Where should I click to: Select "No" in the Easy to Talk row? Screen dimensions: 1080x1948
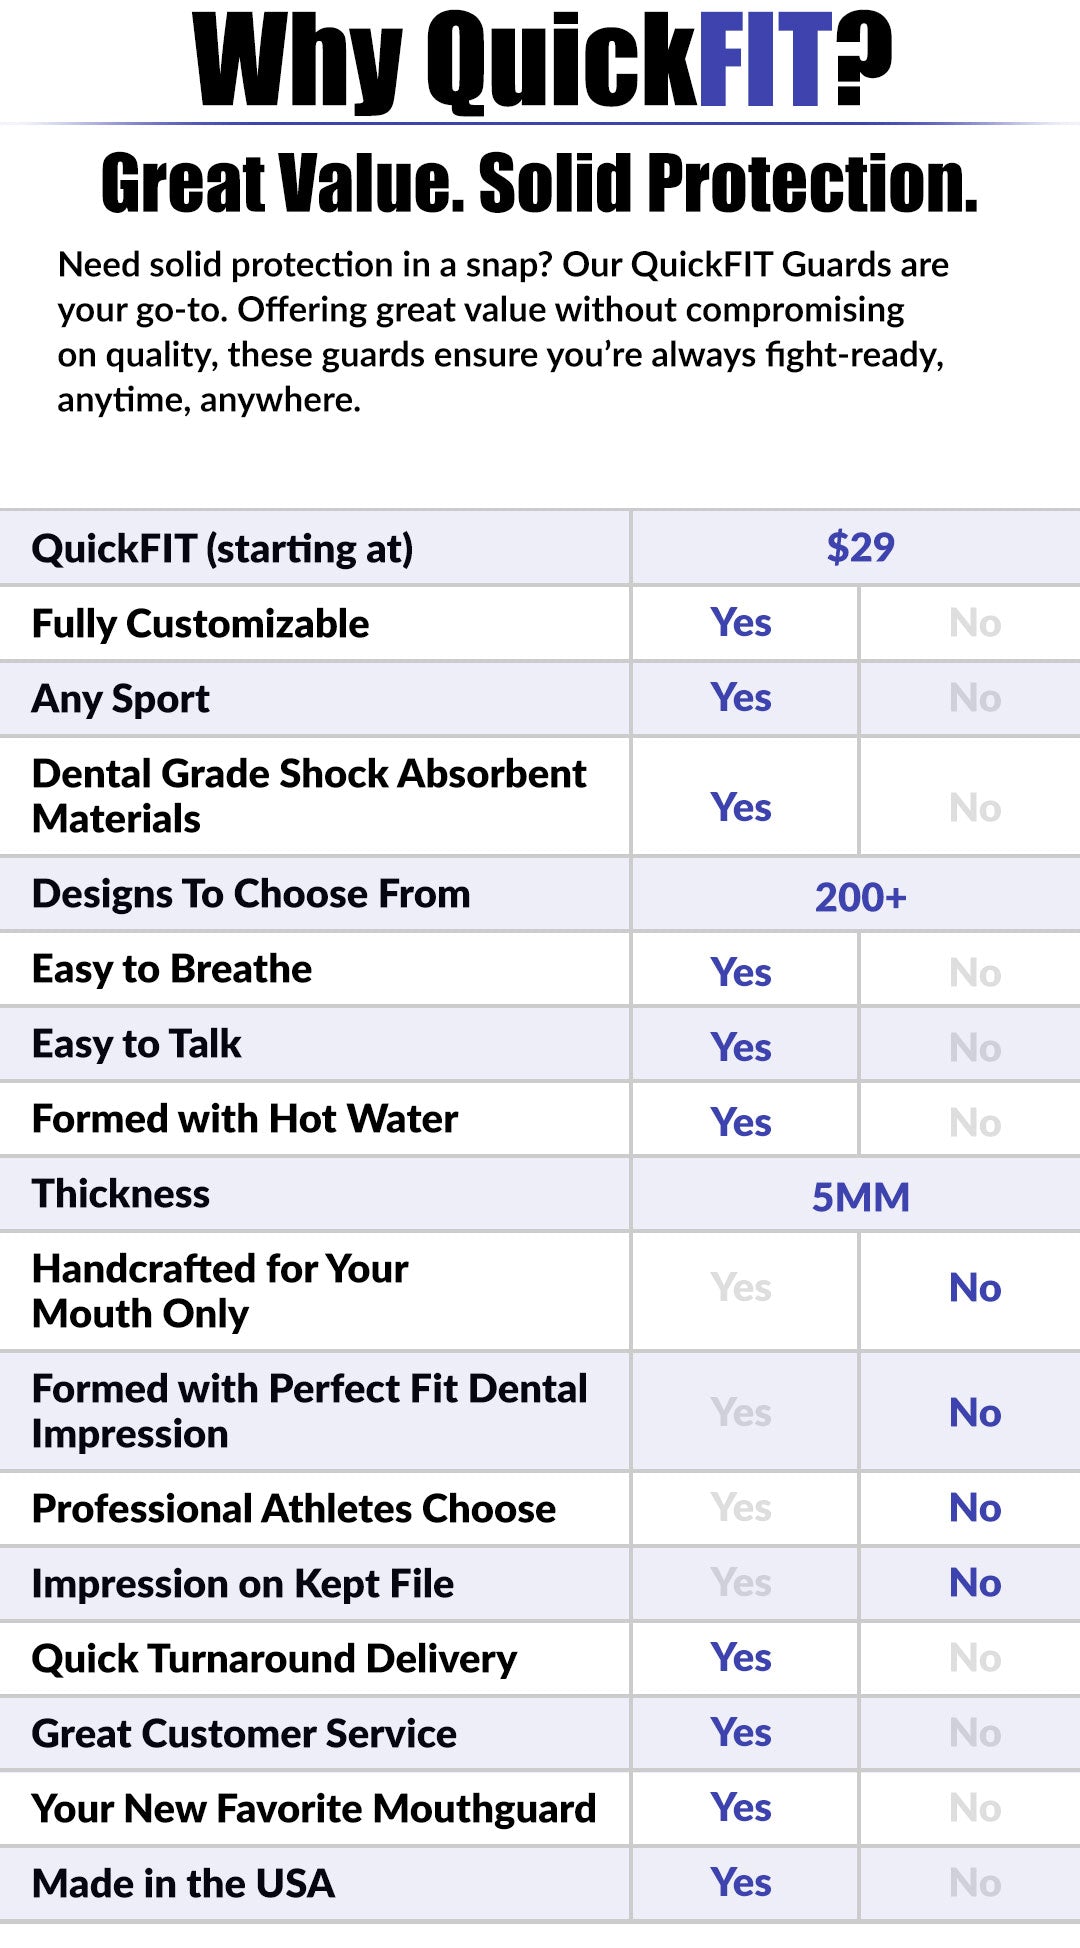(x=975, y=1048)
